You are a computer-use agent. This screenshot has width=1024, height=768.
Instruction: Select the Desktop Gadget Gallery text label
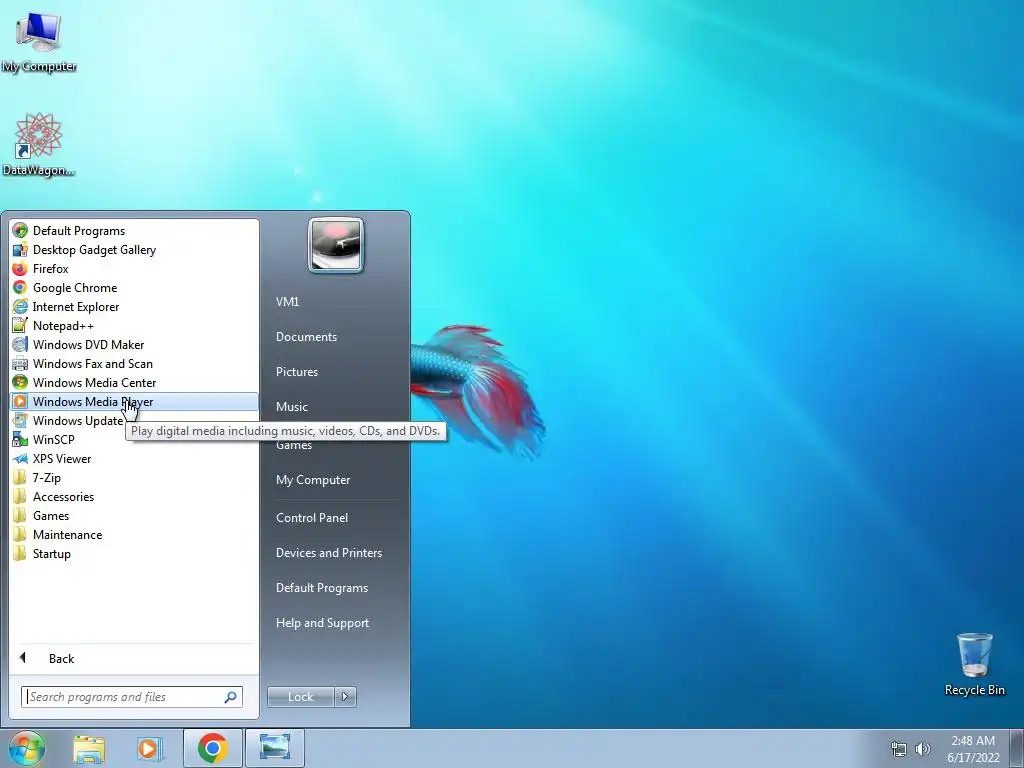tap(95, 249)
